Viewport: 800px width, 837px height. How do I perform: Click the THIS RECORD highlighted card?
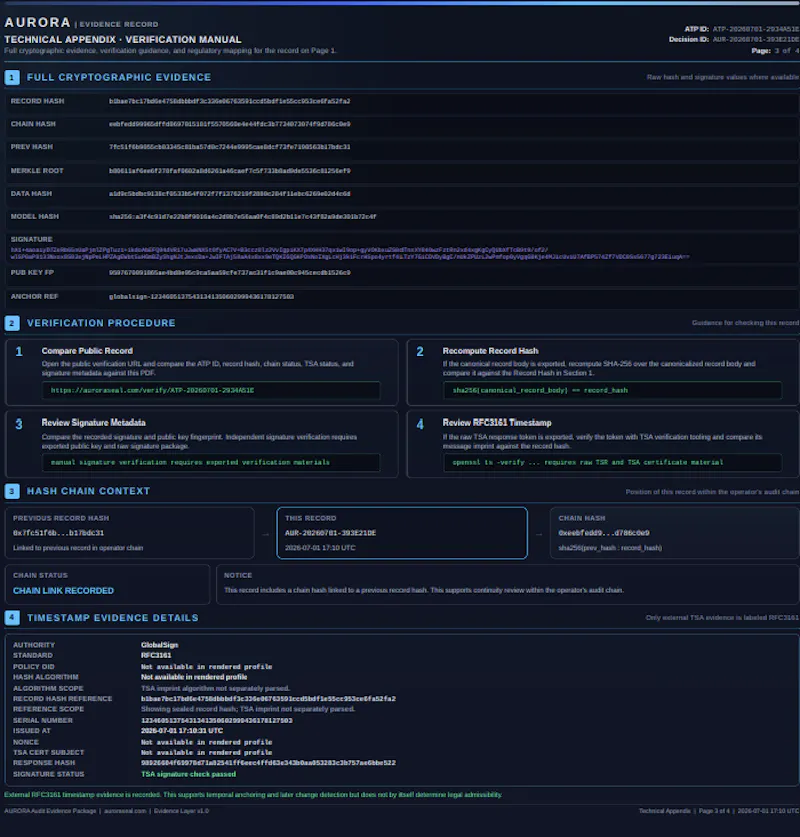(x=402, y=533)
